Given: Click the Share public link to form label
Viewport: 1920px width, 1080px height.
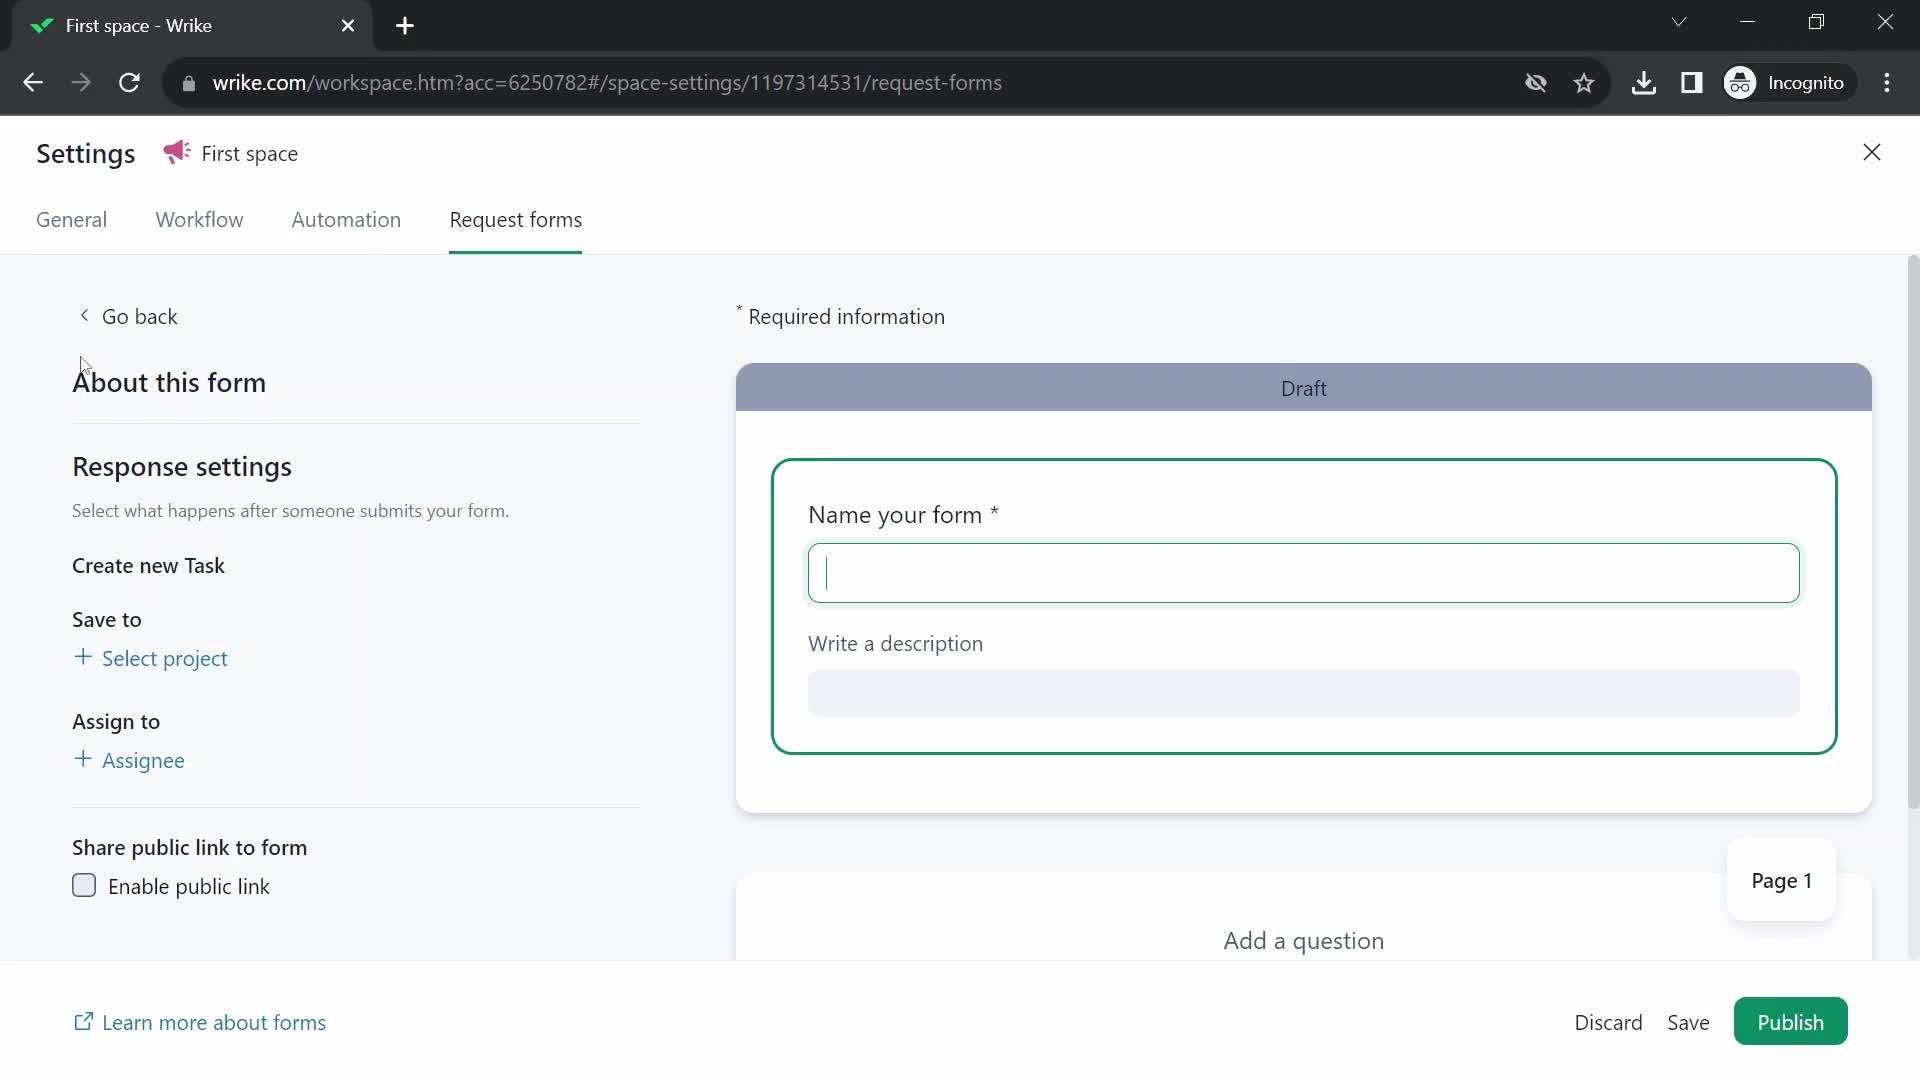Looking at the screenshot, I should 189,848.
